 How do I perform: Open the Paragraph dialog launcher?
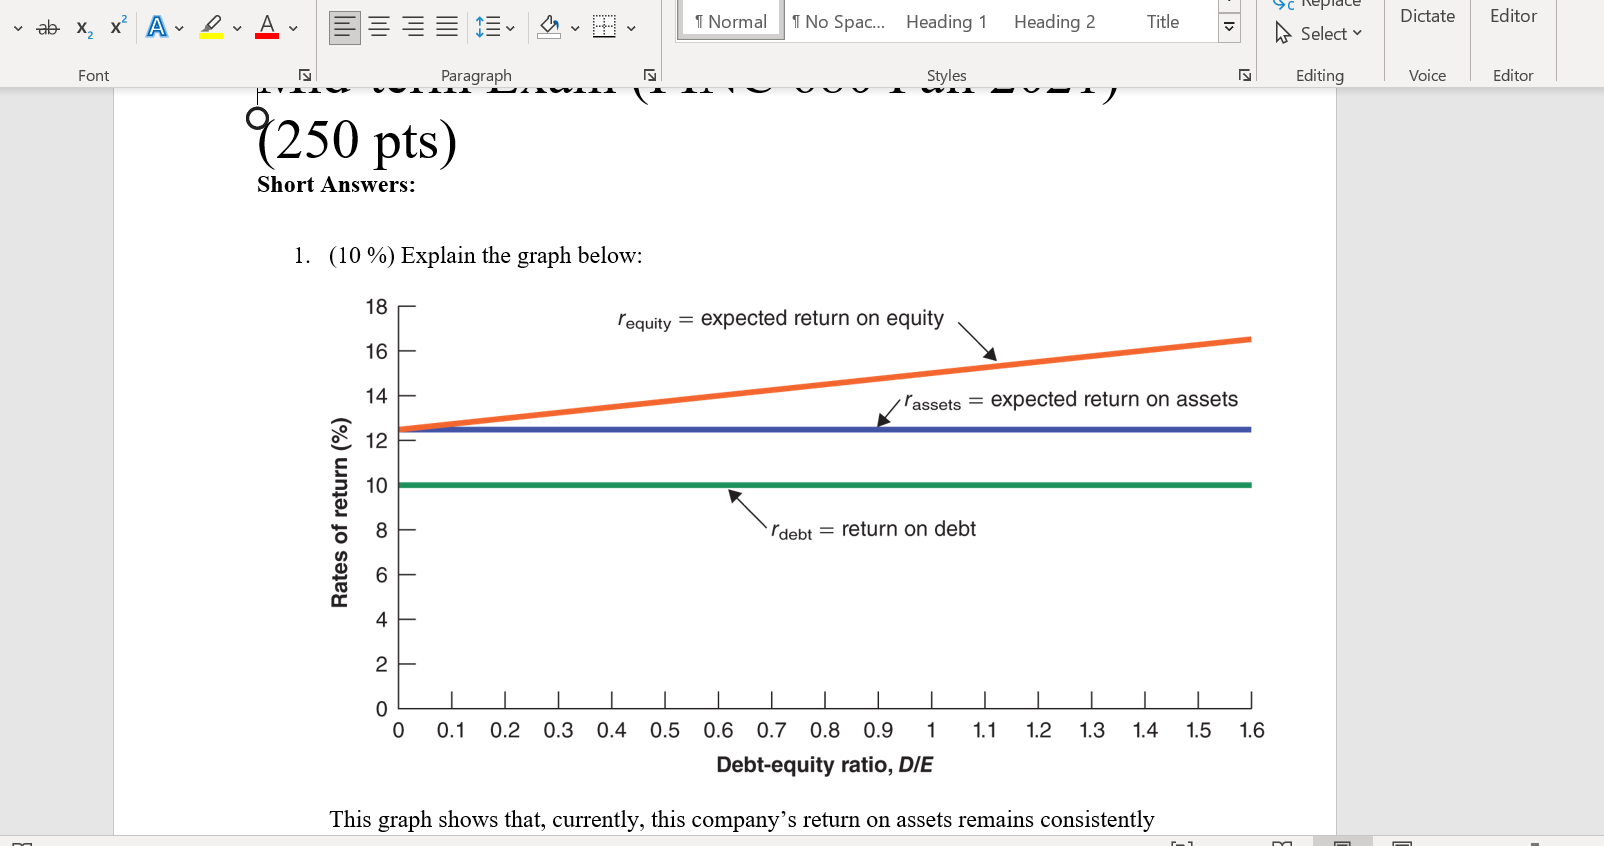[x=650, y=75]
